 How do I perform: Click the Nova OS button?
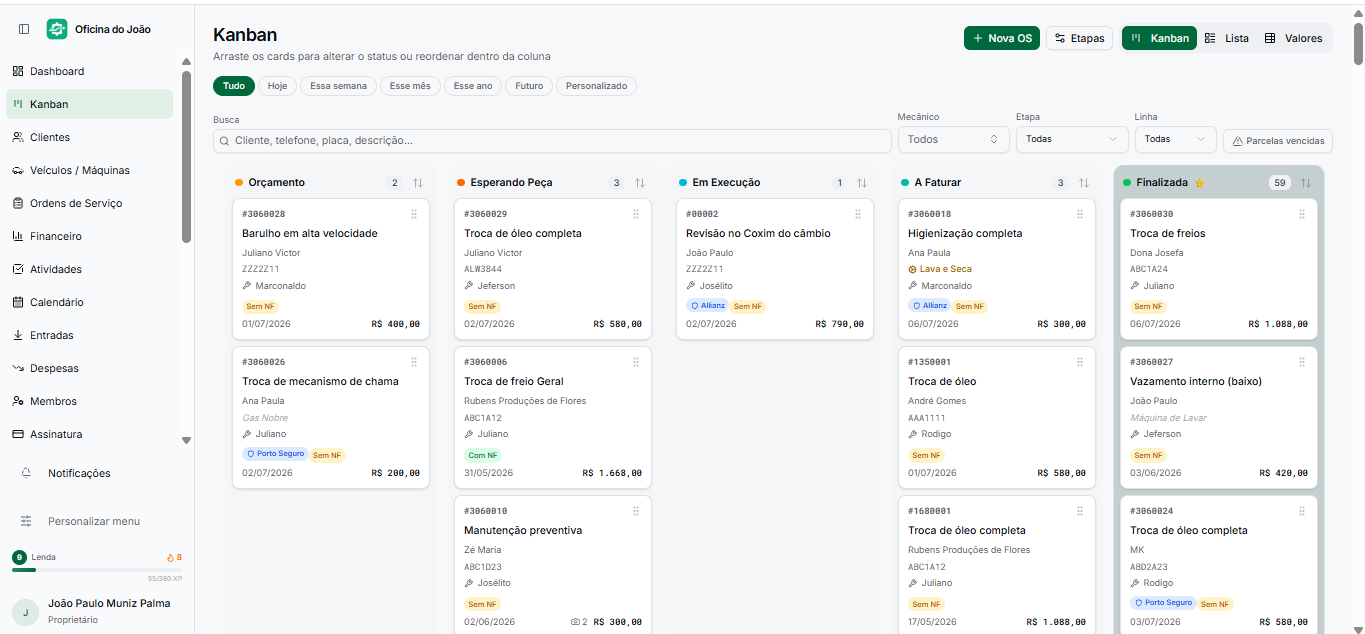point(1002,38)
